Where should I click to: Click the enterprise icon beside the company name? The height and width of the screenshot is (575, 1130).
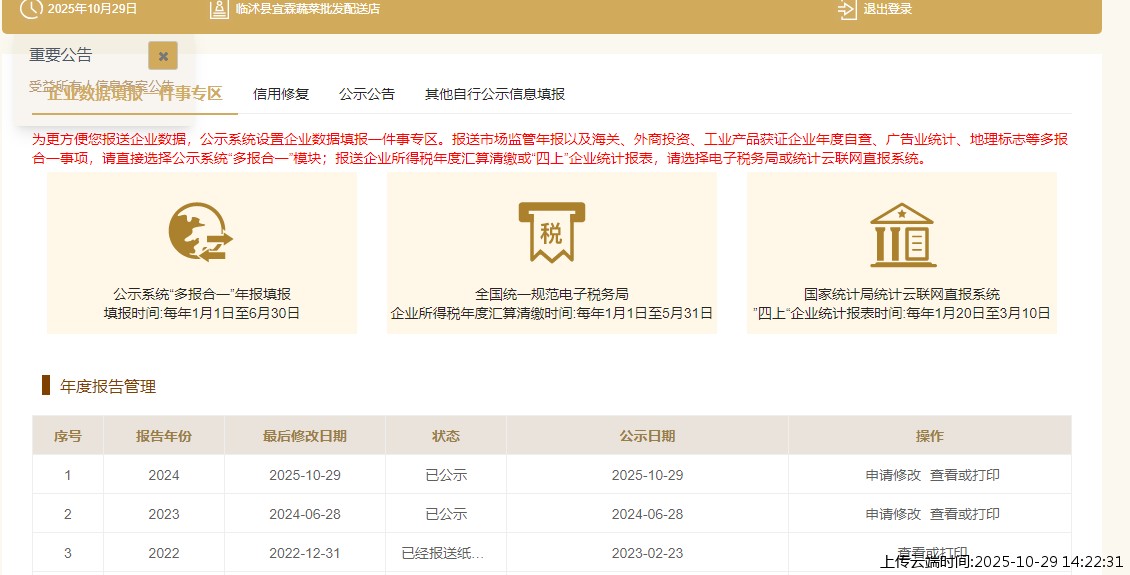[x=220, y=9]
